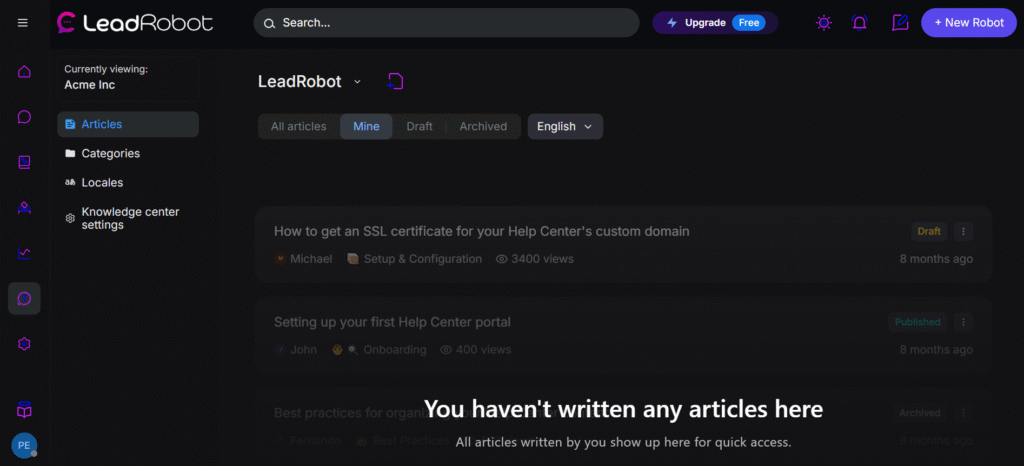
Task: Click the LeadRobot portal heading
Action: click(x=300, y=82)
